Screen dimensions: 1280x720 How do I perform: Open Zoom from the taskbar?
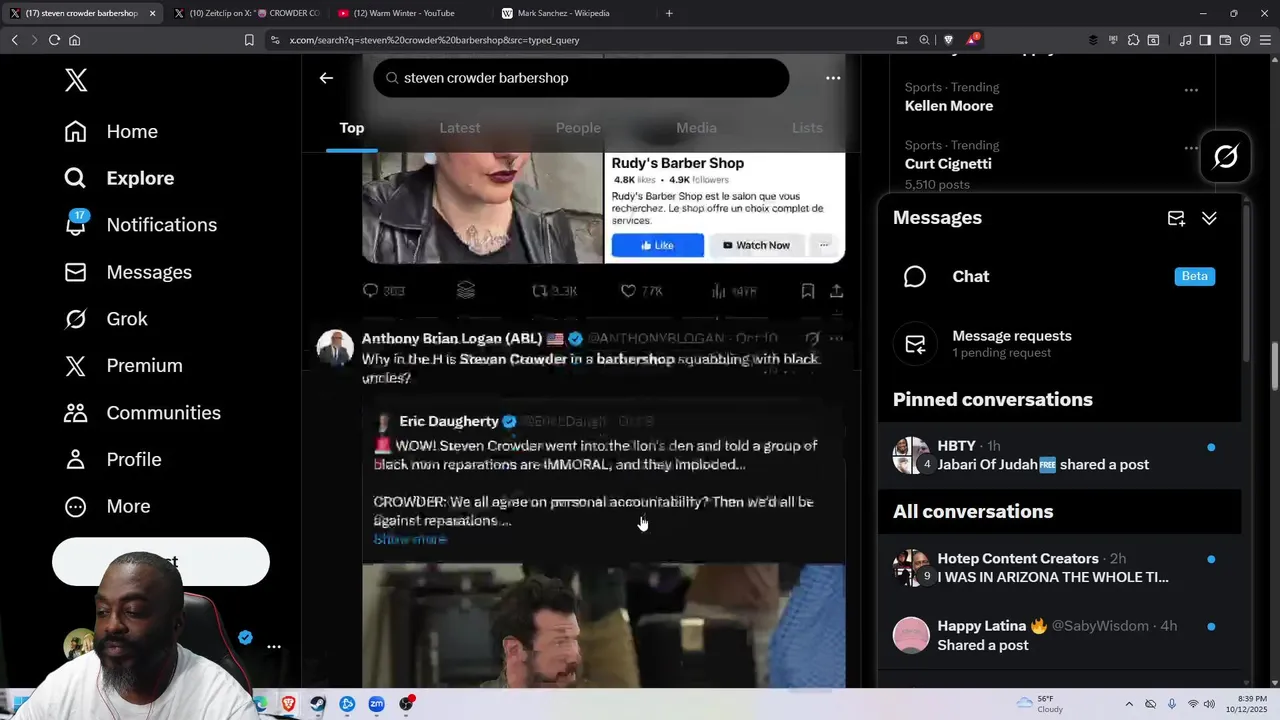tap(376, 704)
